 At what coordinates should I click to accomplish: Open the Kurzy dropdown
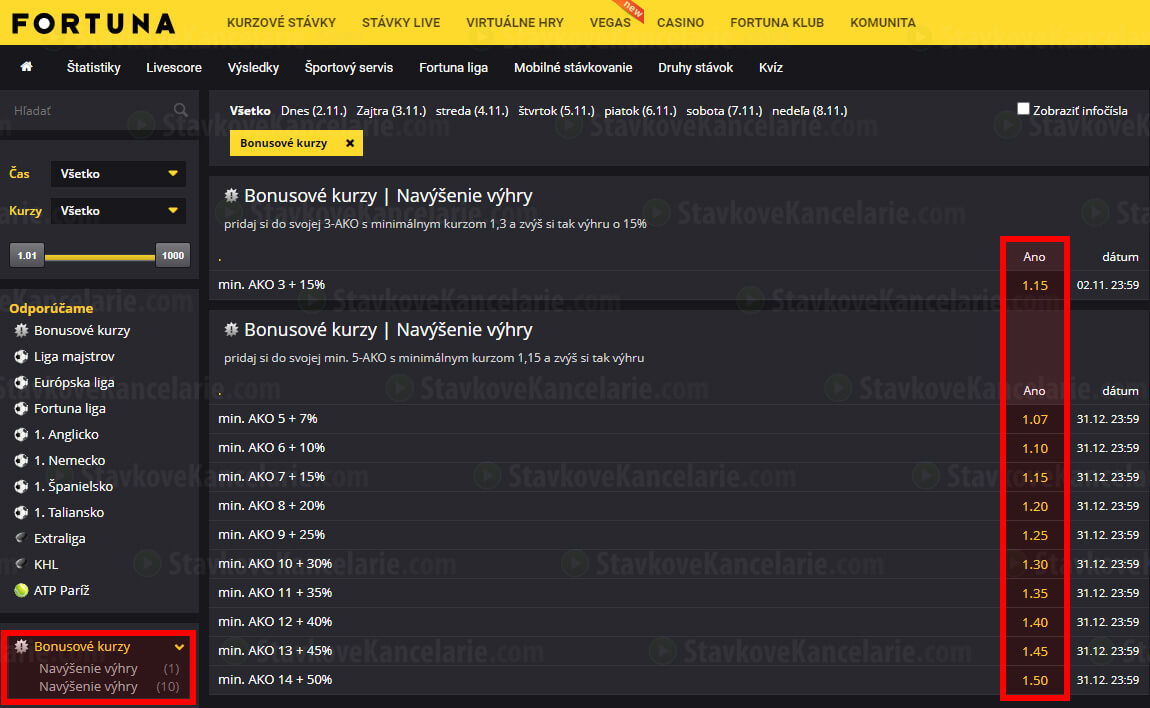(x=118, y=211)
